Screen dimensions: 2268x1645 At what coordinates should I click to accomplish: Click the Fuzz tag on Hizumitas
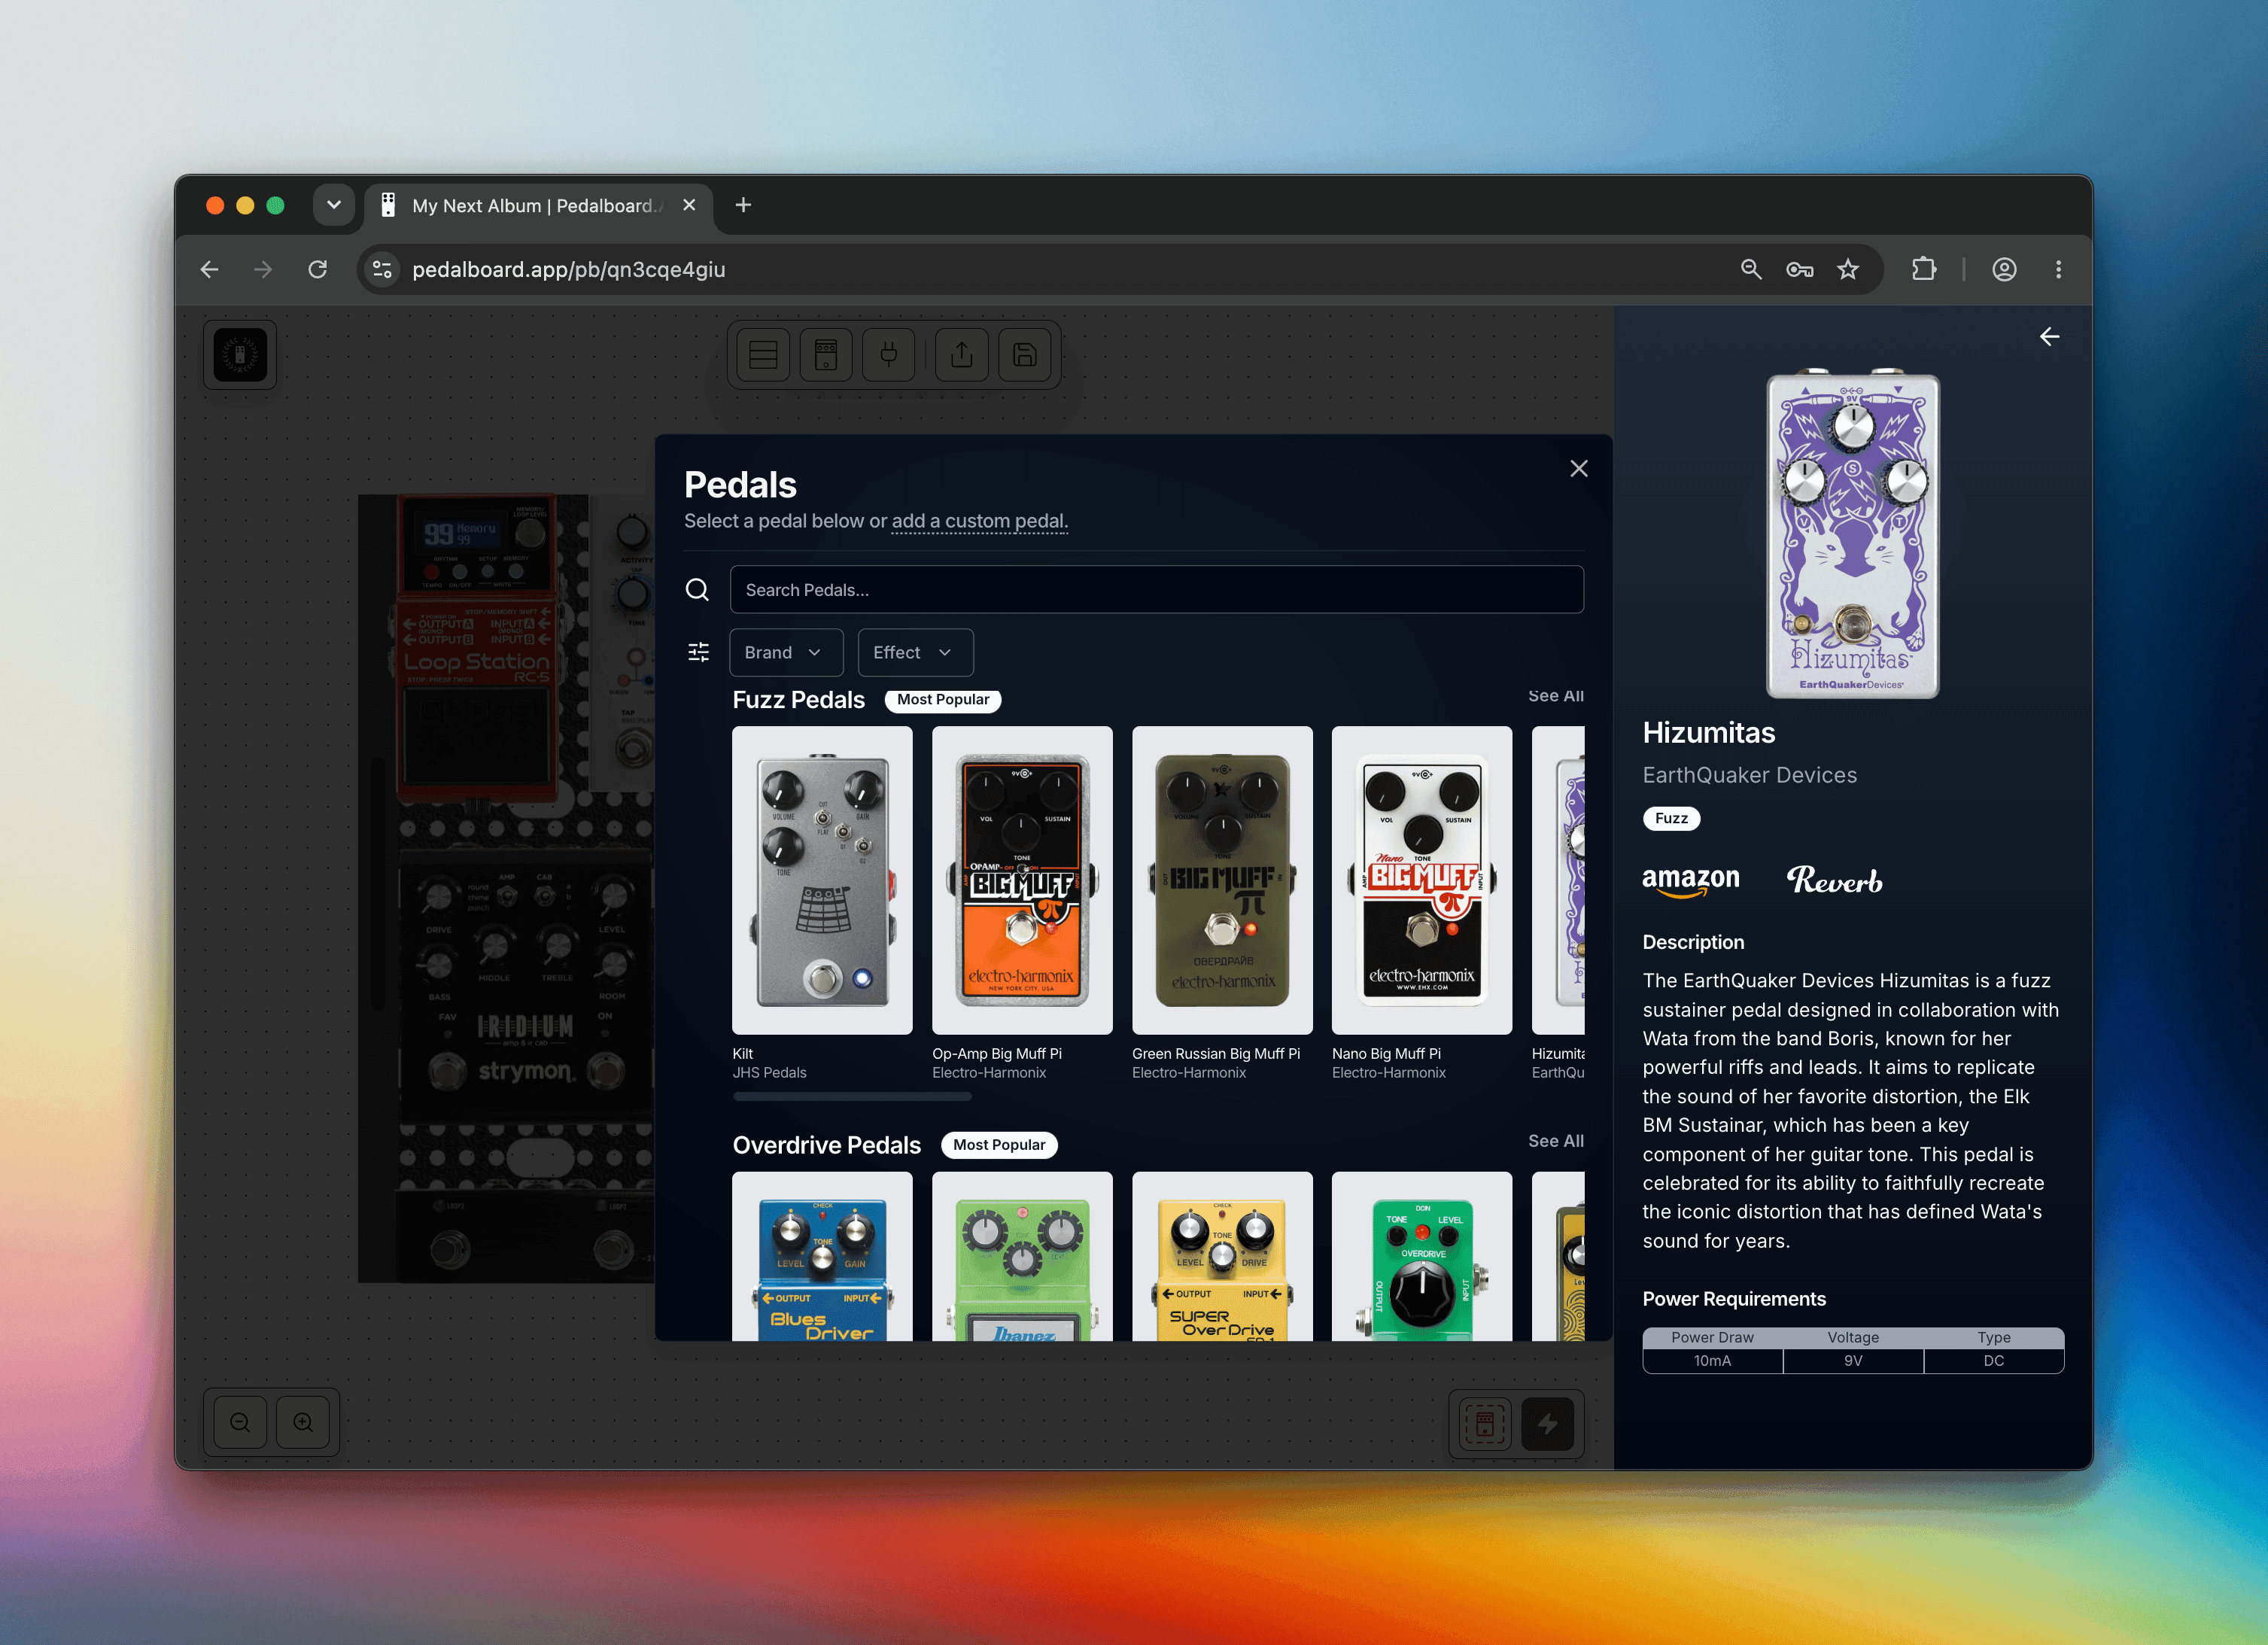[x=1671, y=818]
